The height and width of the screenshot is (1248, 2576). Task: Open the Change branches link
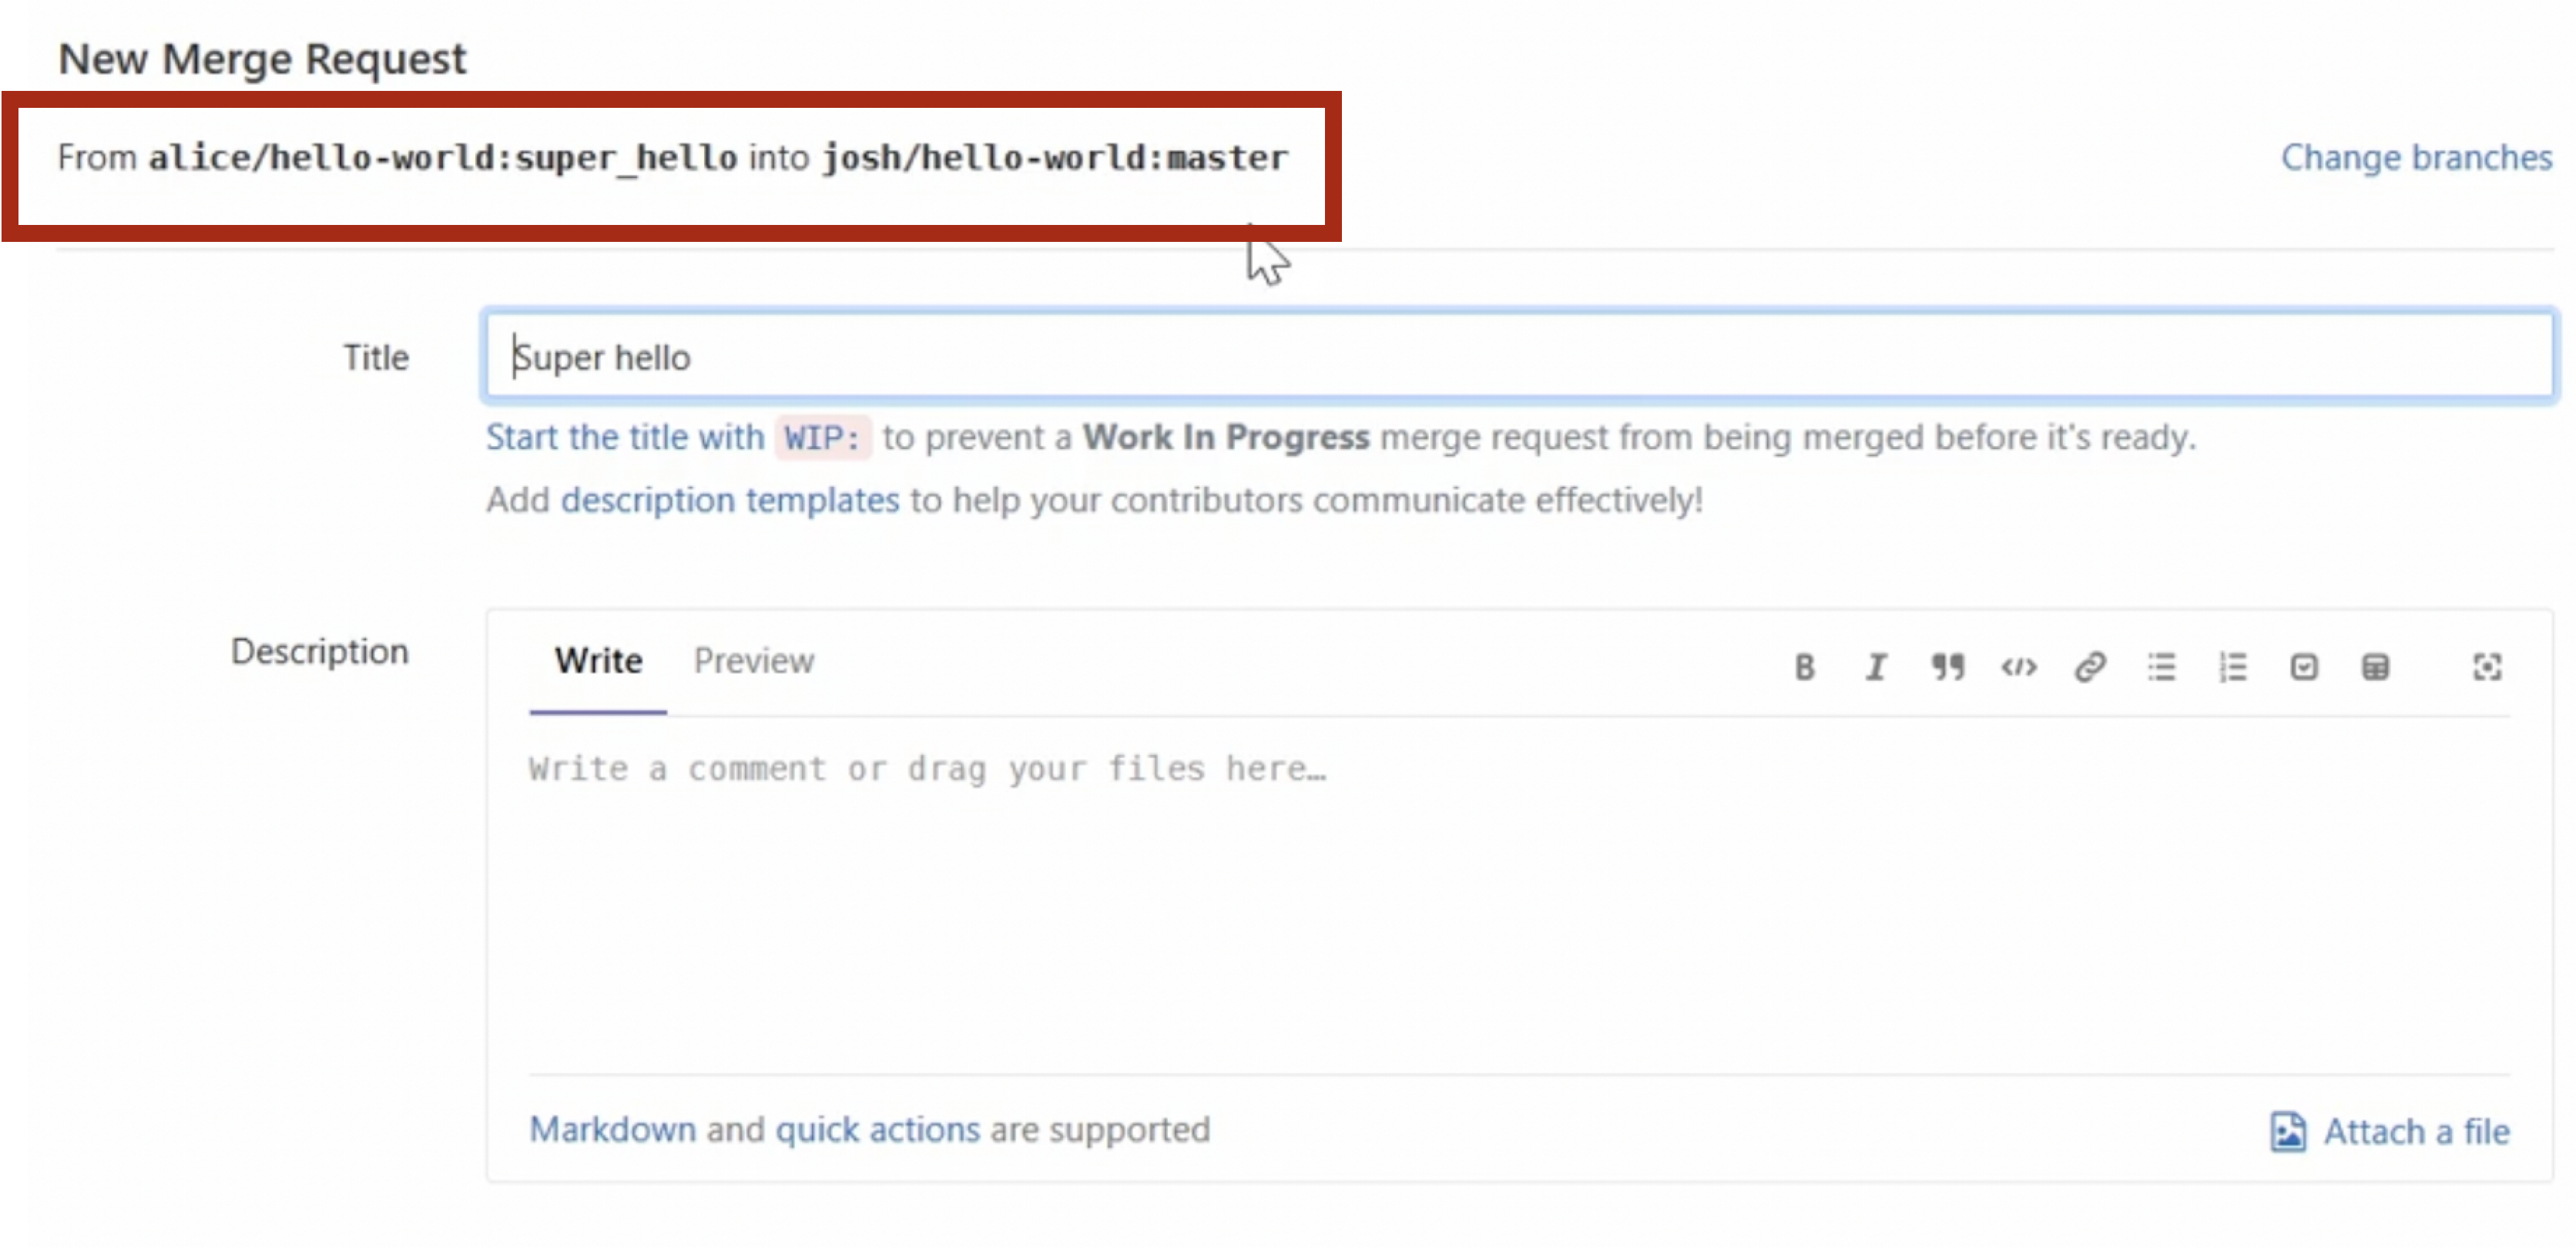click(x=2415, y=158)
